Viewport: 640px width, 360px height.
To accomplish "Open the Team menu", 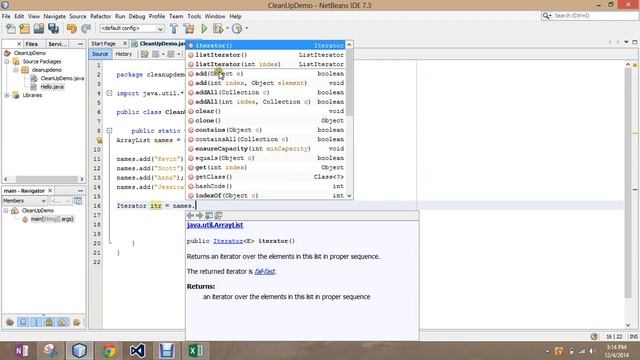I will click(176, 16).
